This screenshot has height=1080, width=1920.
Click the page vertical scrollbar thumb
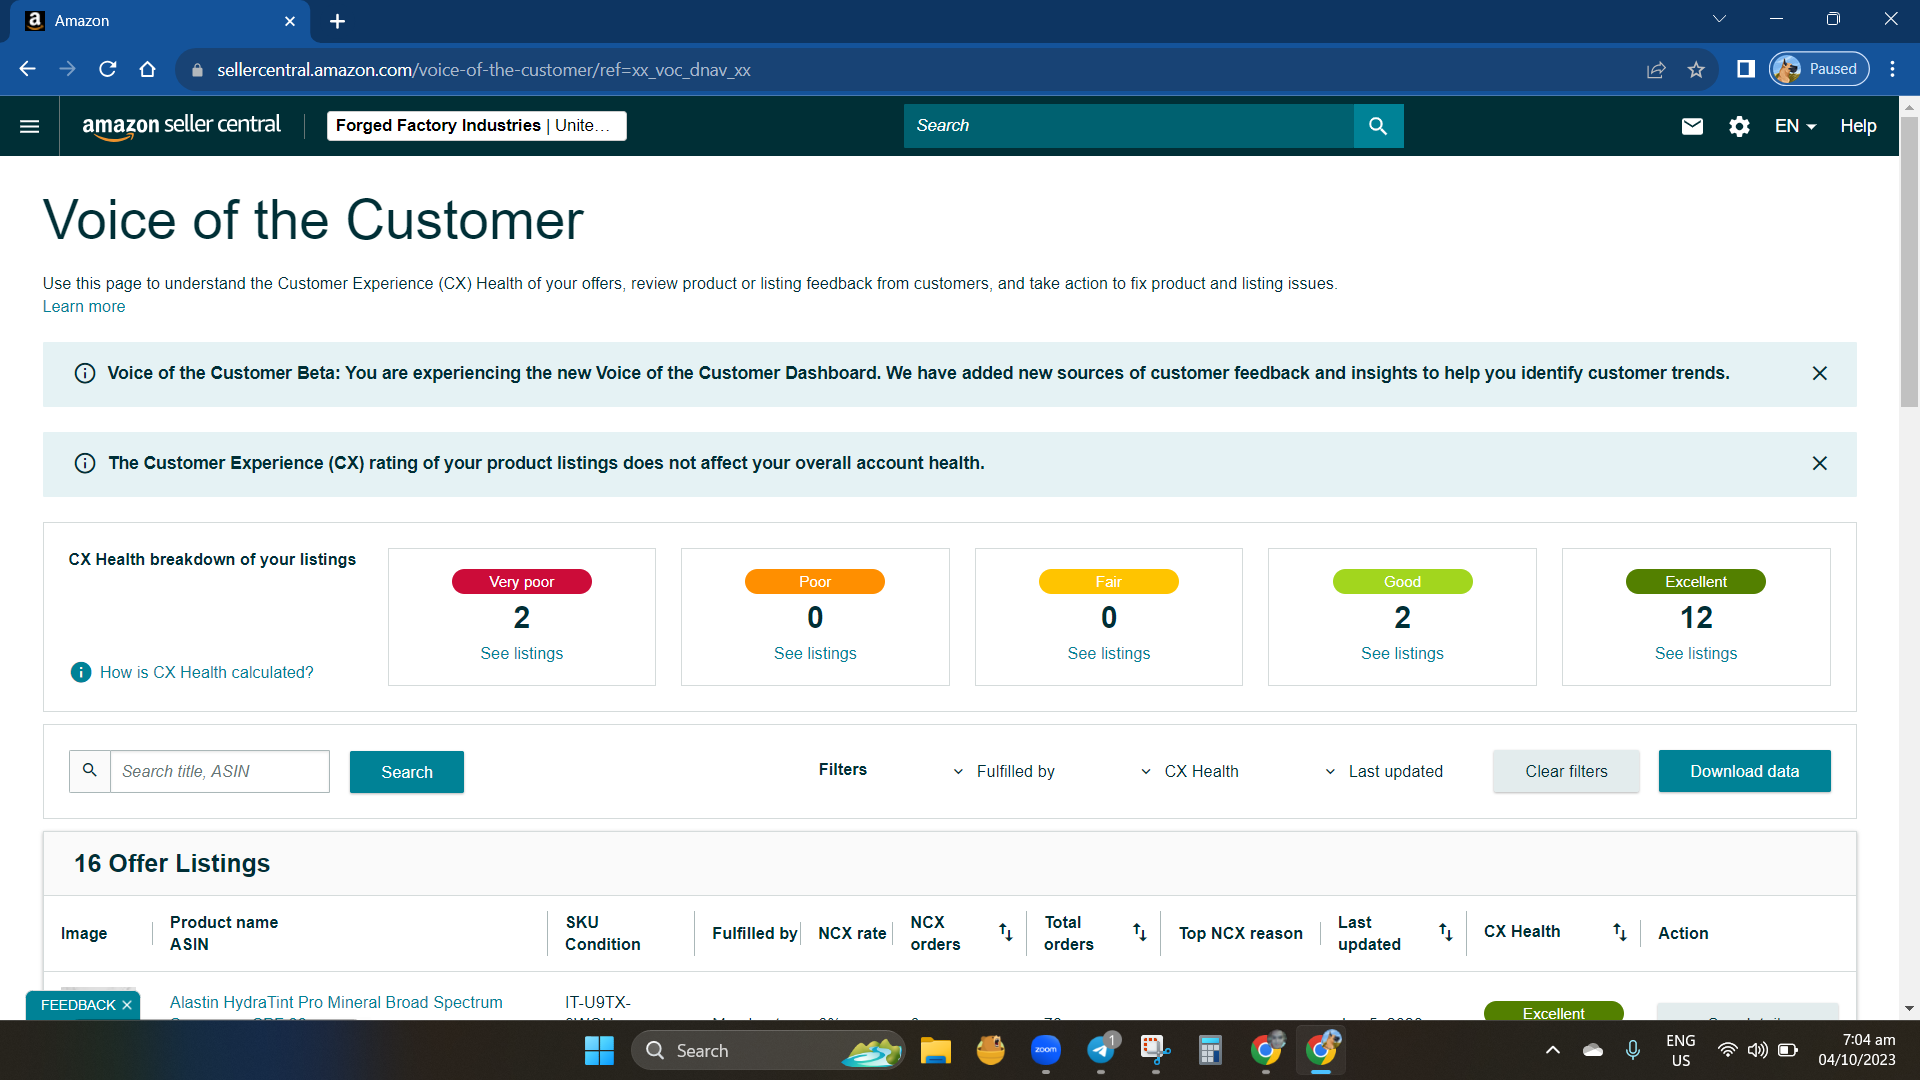pyautogui.click(x=1909, y=261)
